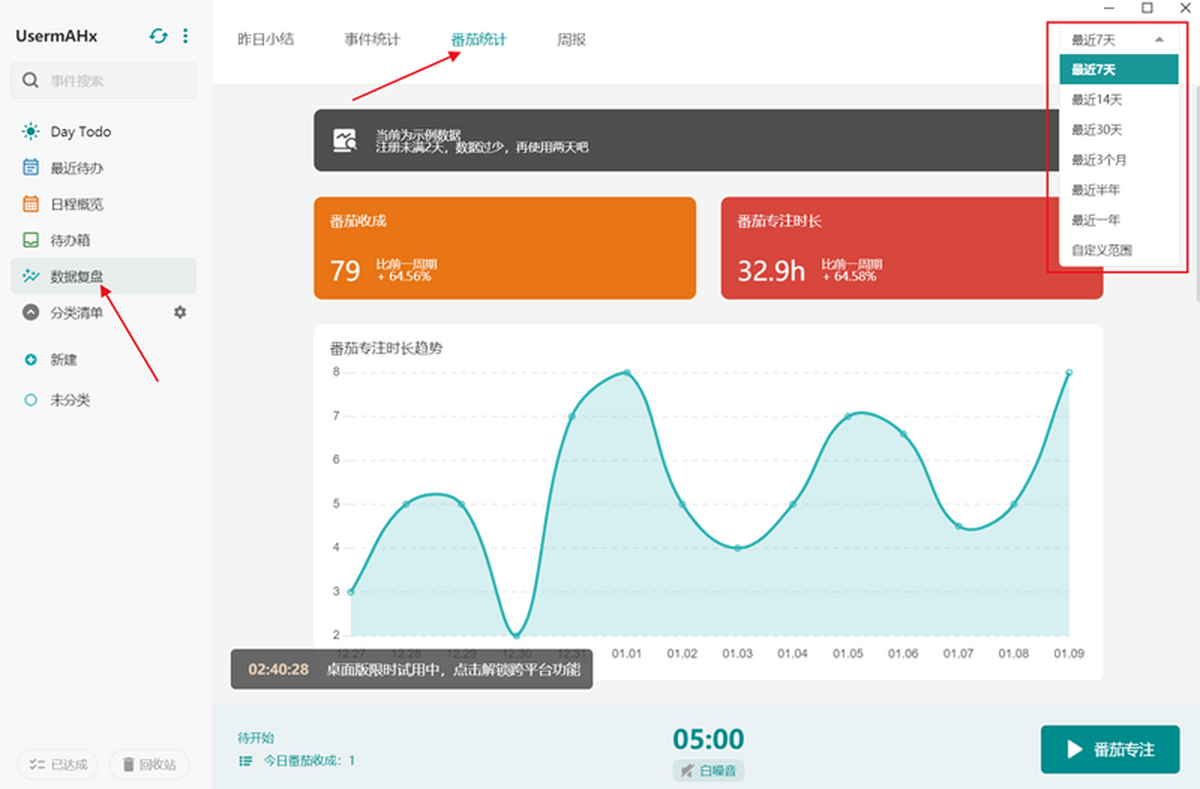Click the 最近待办 calendar icon
1200x789 pixels.
click(31, 168)
